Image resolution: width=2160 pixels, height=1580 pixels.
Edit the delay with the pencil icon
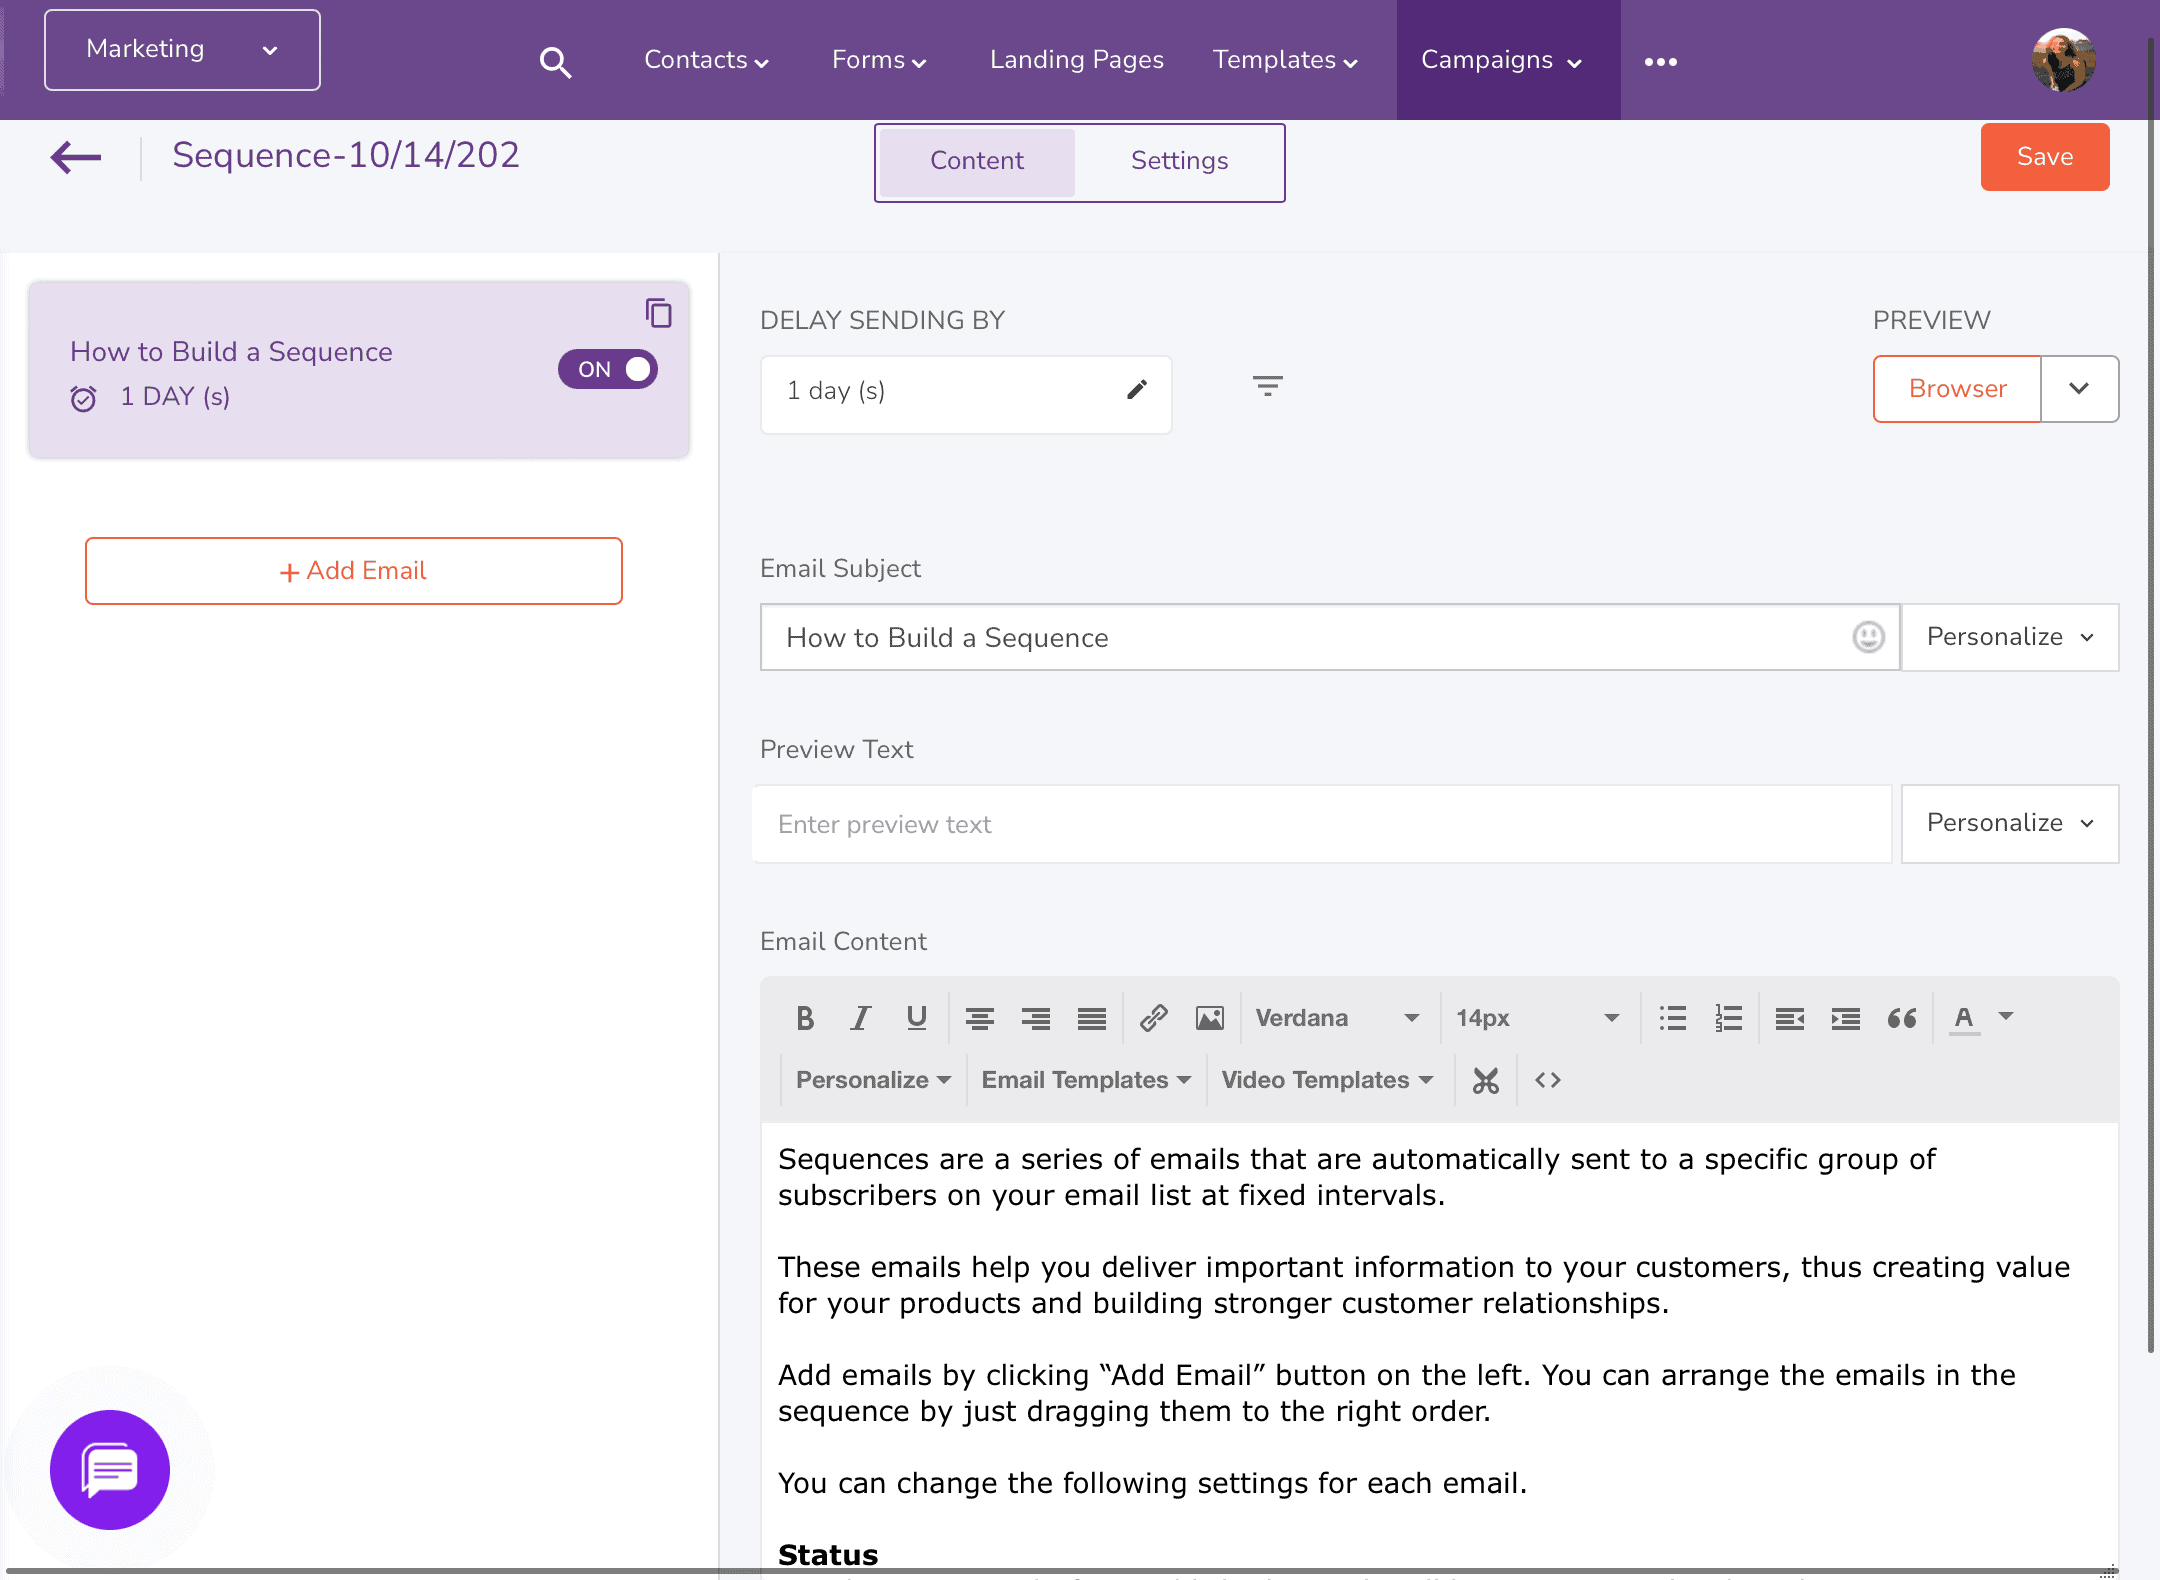click(x=1137, y=390)
